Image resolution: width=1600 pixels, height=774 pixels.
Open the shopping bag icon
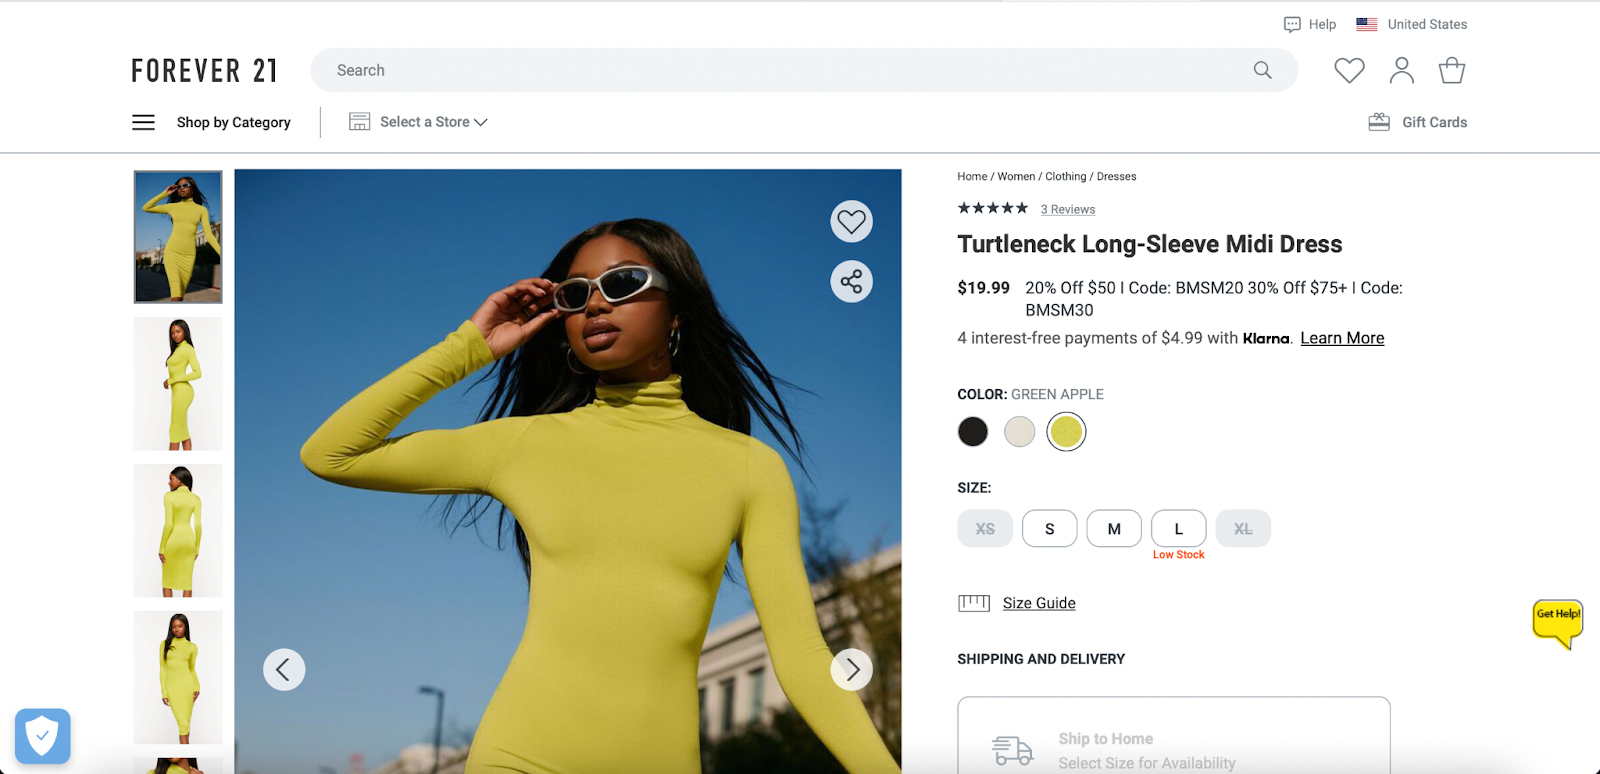click(x=1452, y=70)
